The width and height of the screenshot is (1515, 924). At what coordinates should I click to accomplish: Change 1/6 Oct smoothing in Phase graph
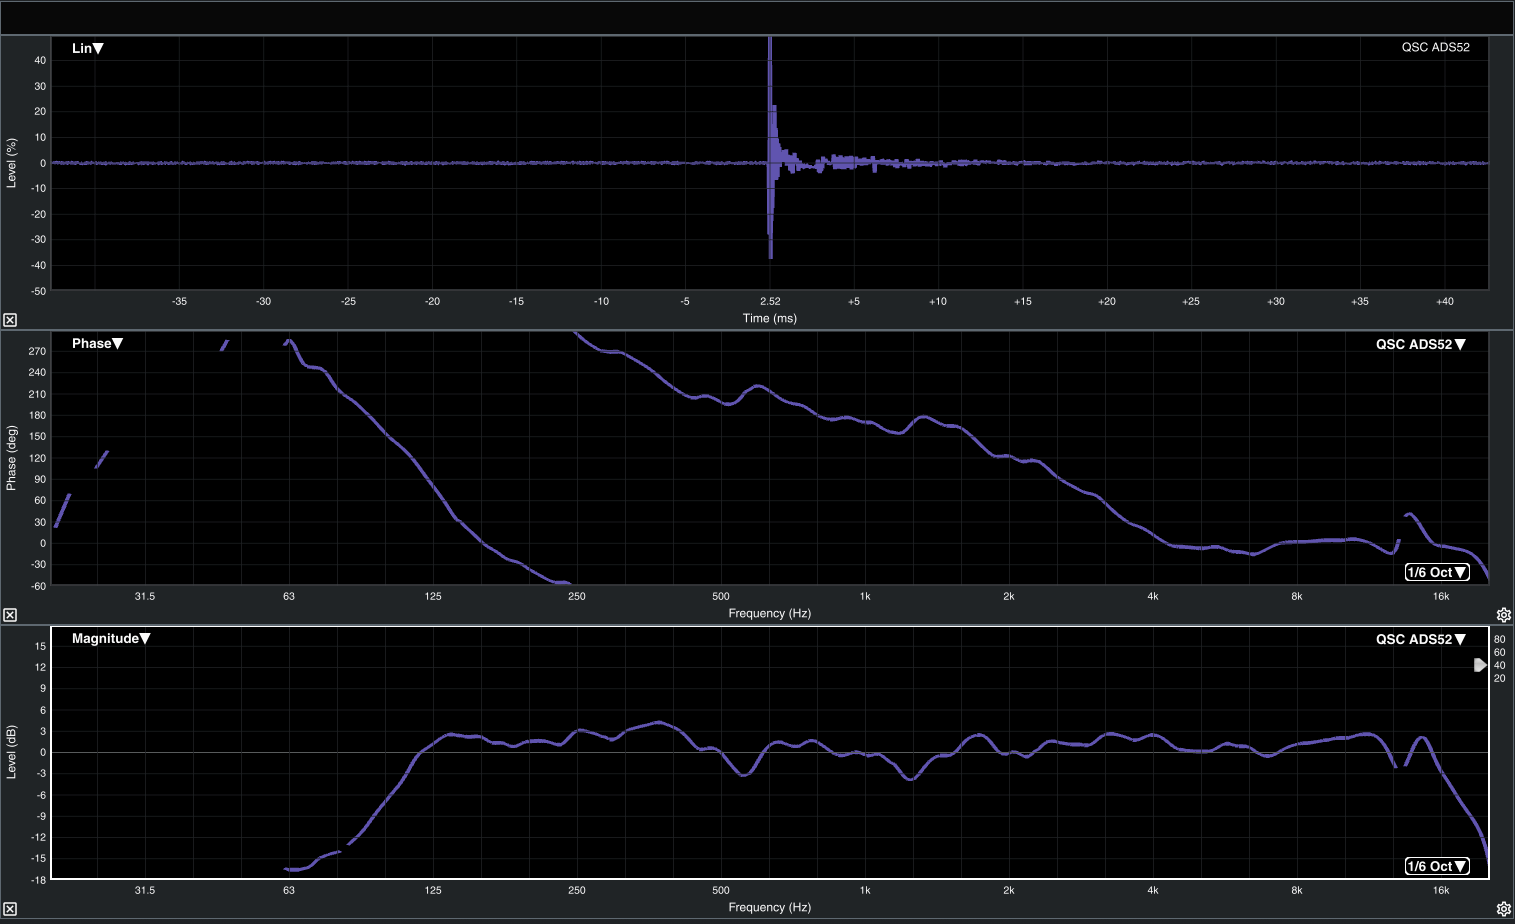tap(1437, 572)
